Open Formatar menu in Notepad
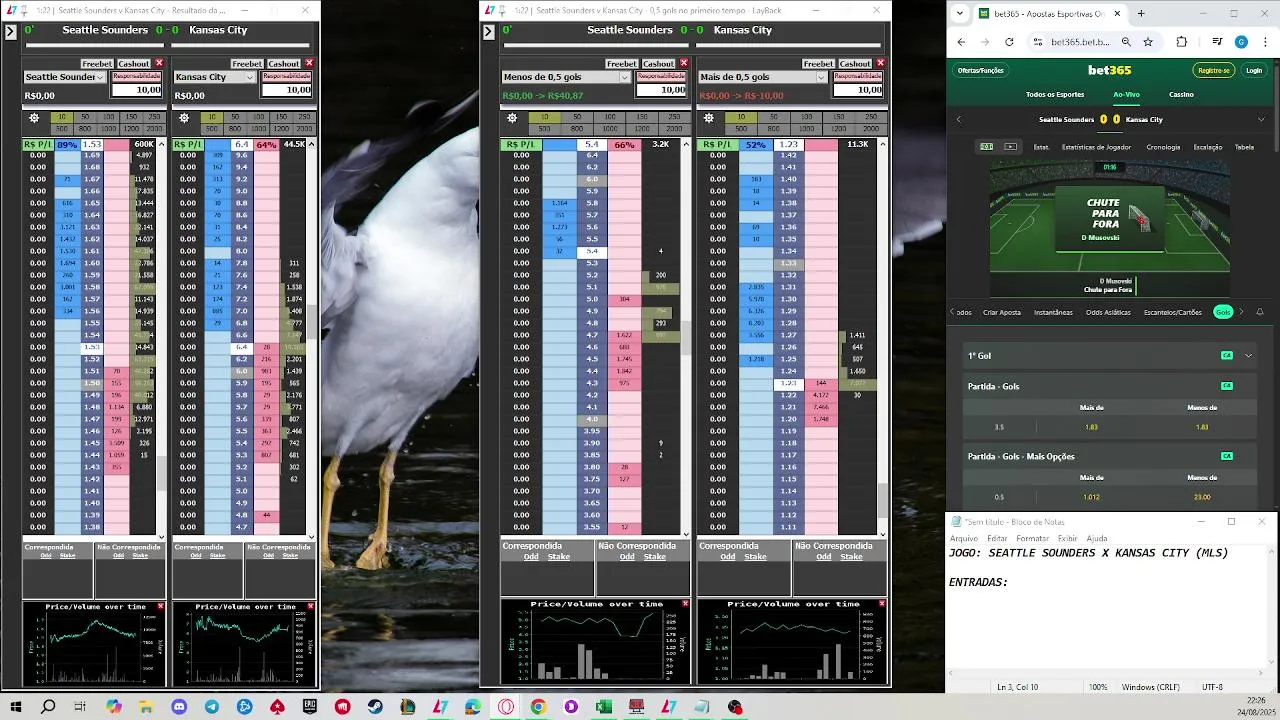The height and width of the screenshot is (720, 1280). (1032, 538)
